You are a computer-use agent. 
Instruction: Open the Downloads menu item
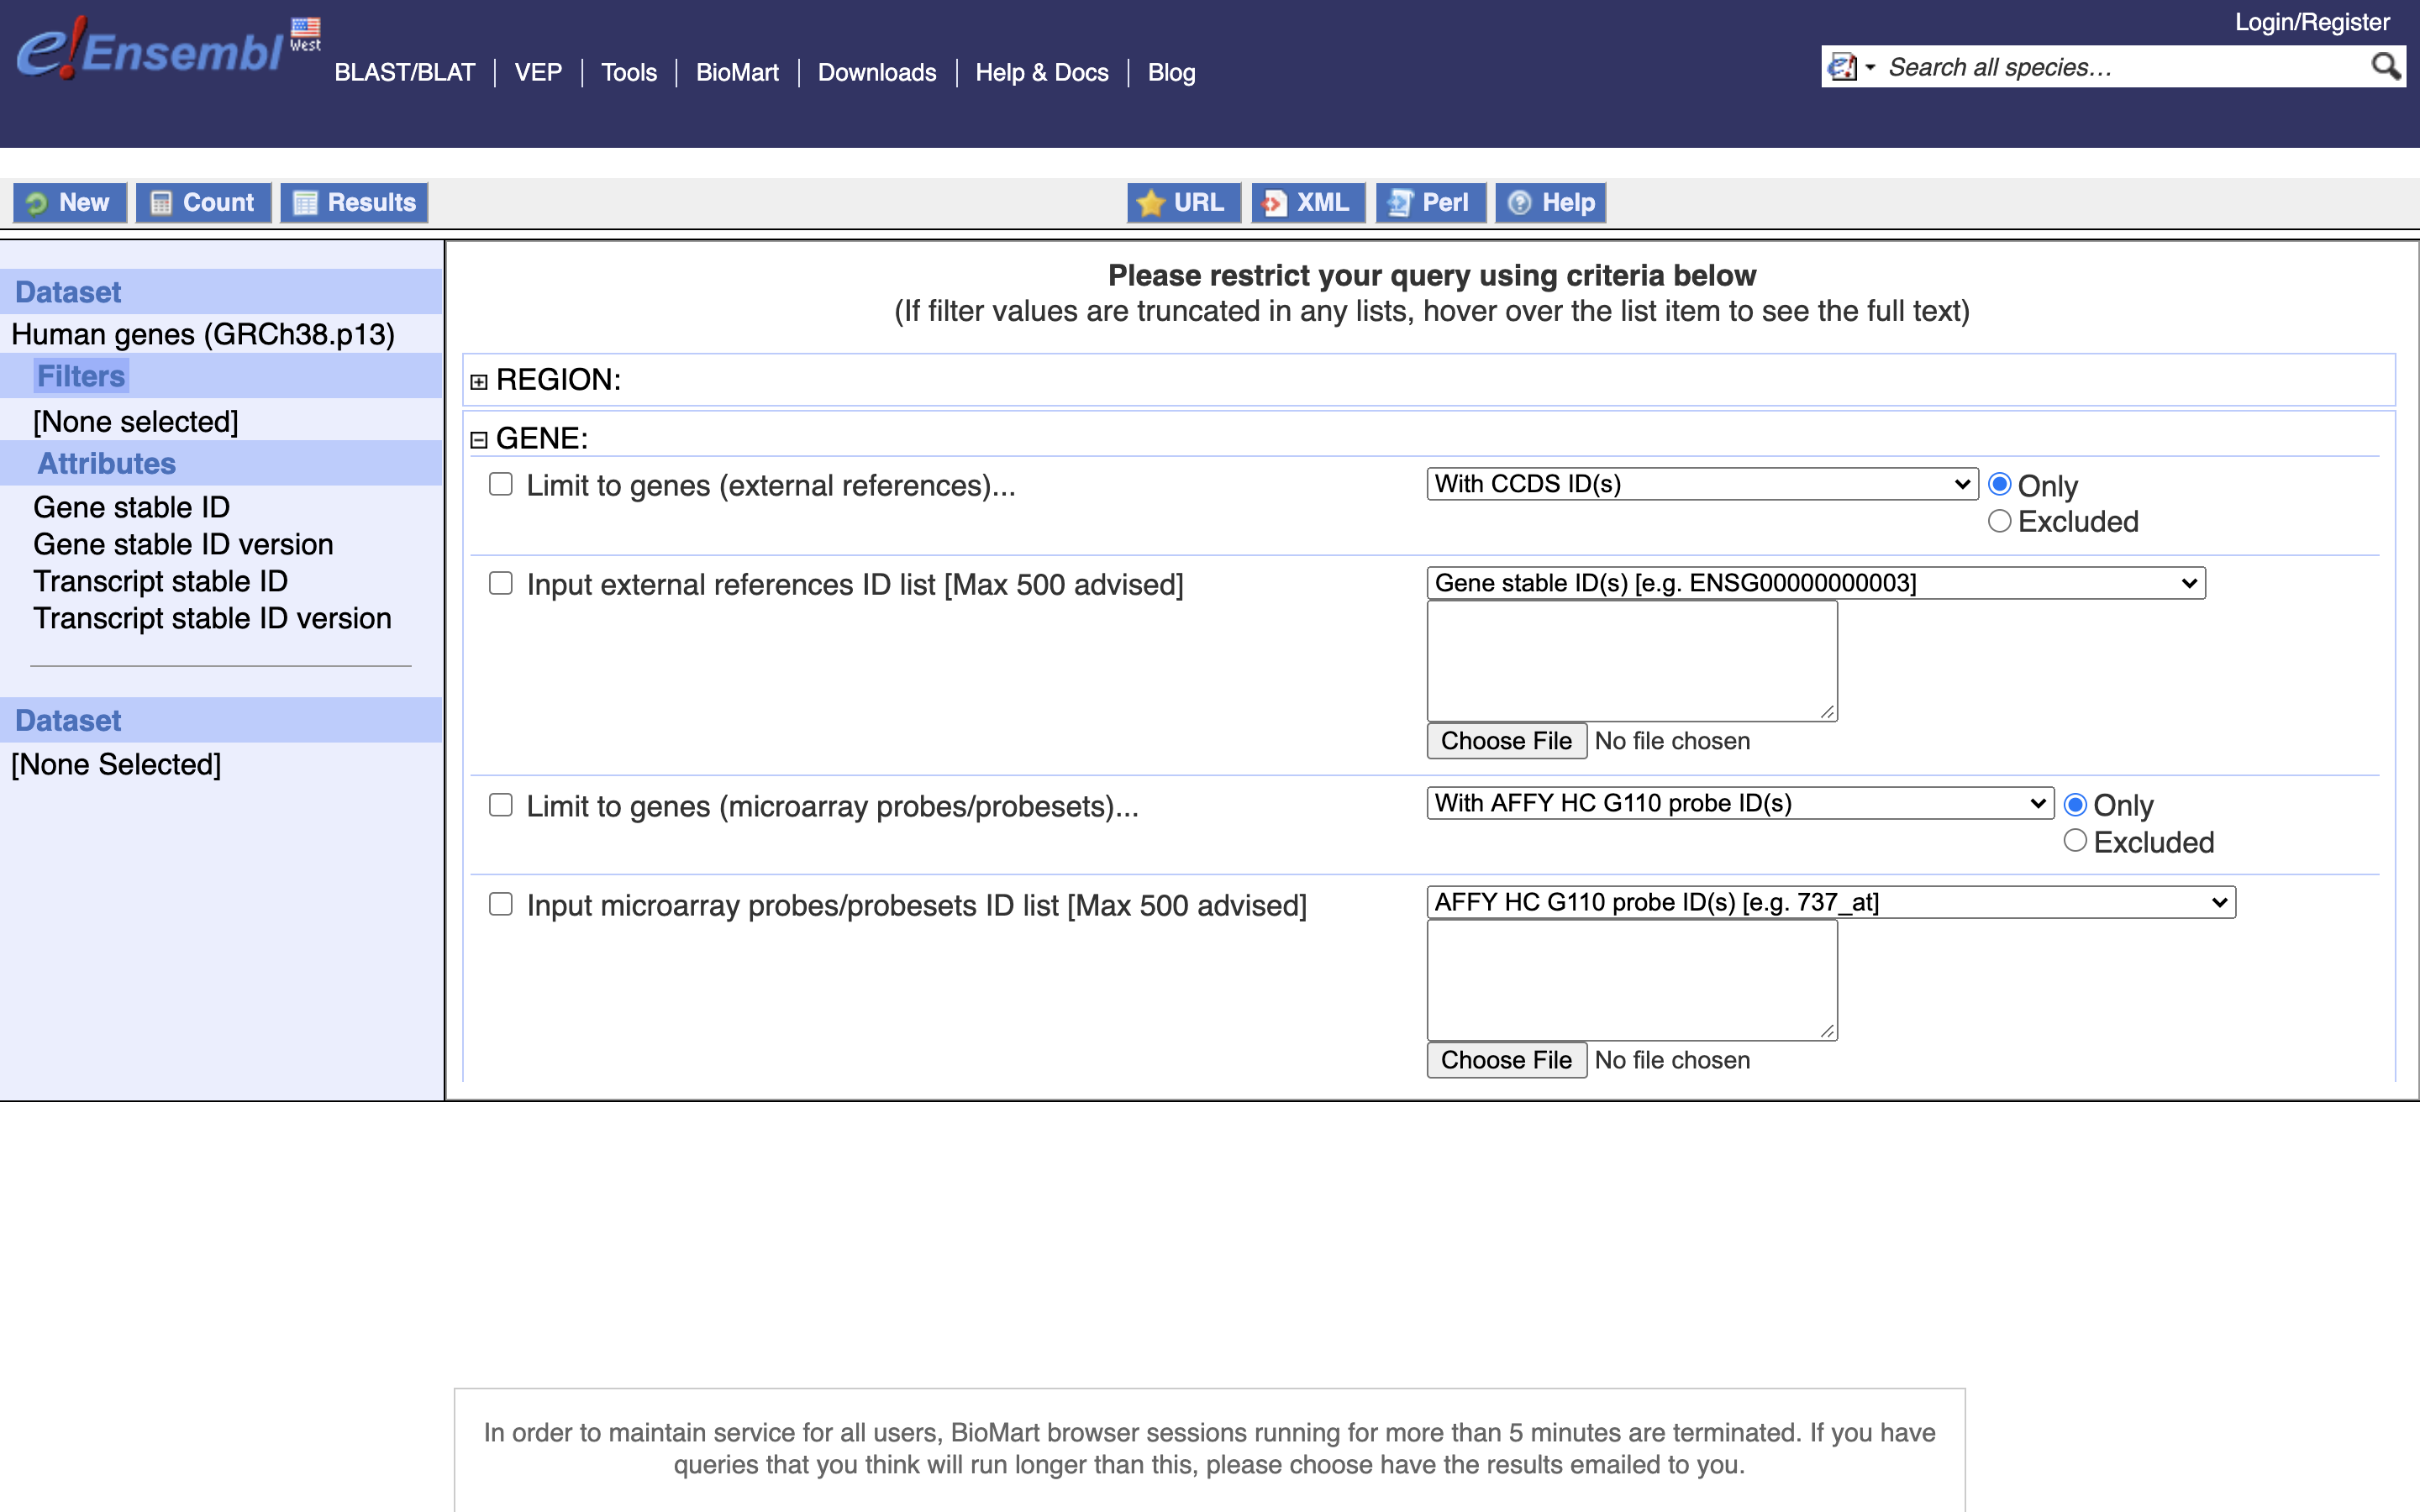coord(877,72)
